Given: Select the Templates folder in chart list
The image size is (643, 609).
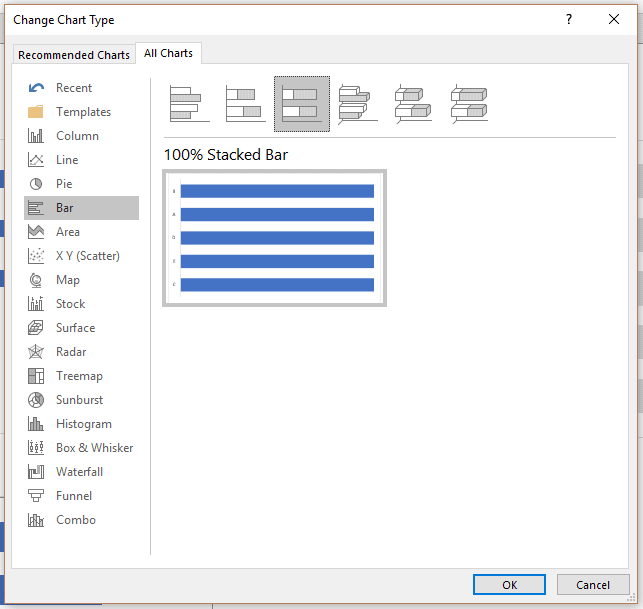Looking at the screenshot, I should click(82, 112).
